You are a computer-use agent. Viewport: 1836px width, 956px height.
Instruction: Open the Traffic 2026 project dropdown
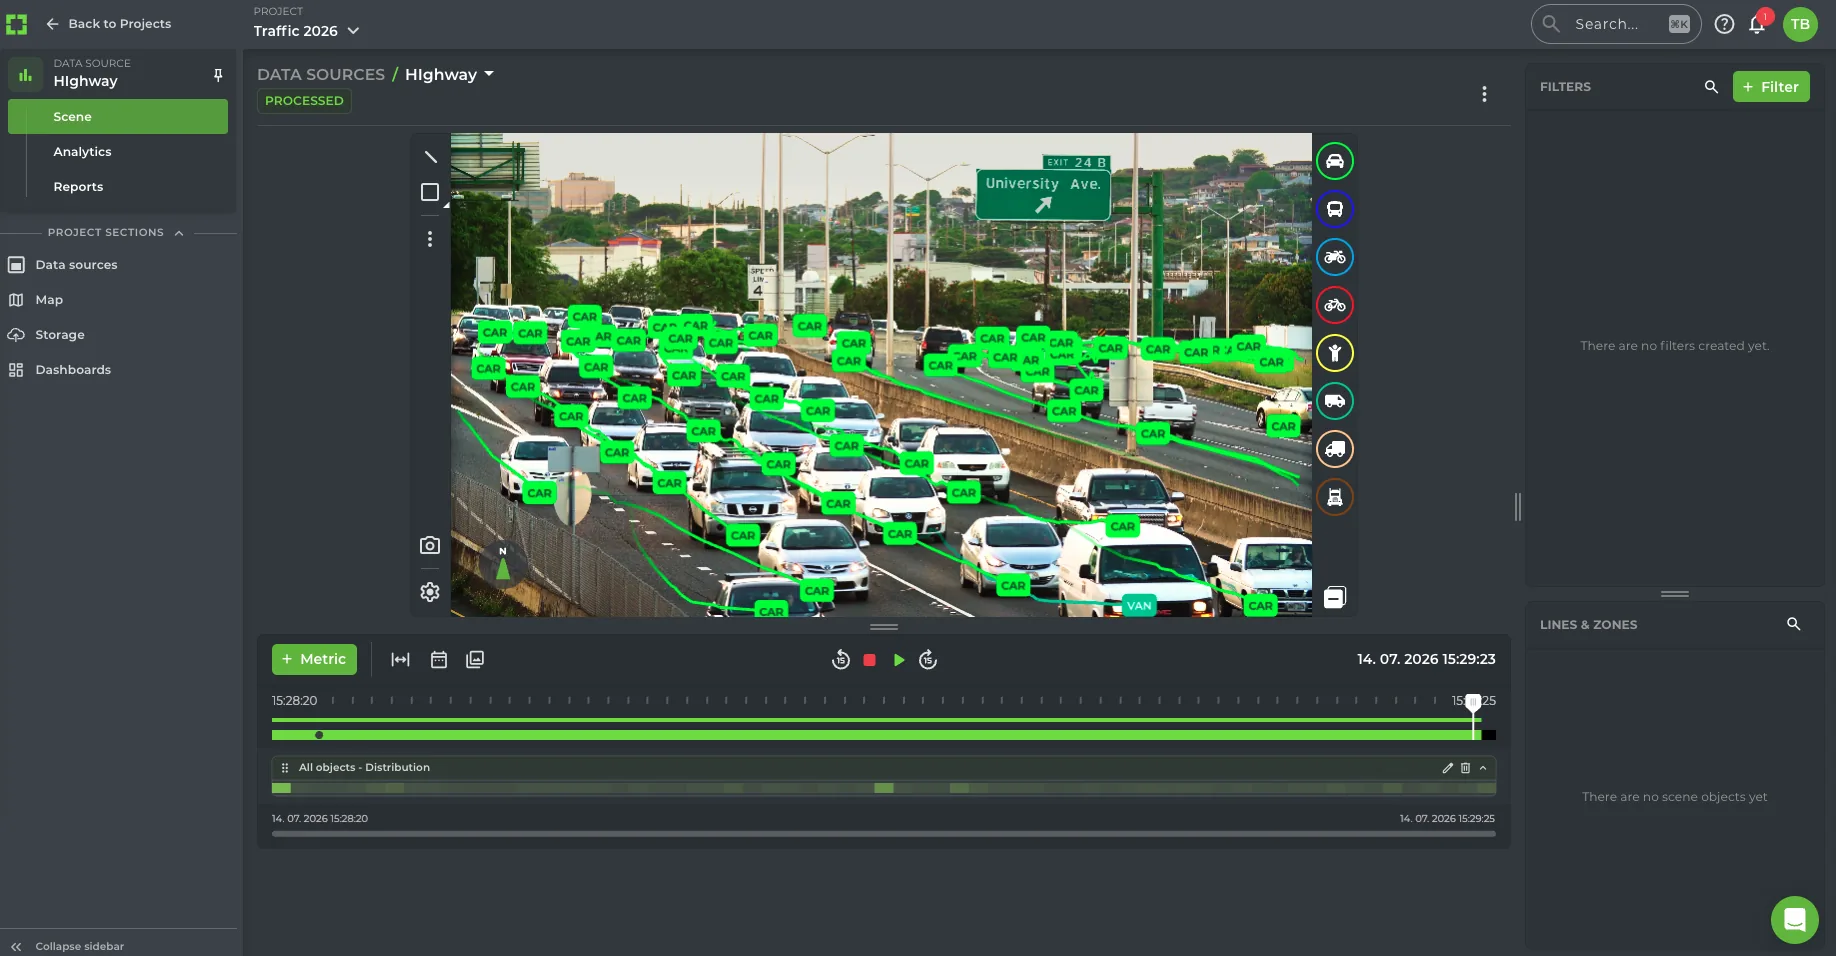[306, 31]
